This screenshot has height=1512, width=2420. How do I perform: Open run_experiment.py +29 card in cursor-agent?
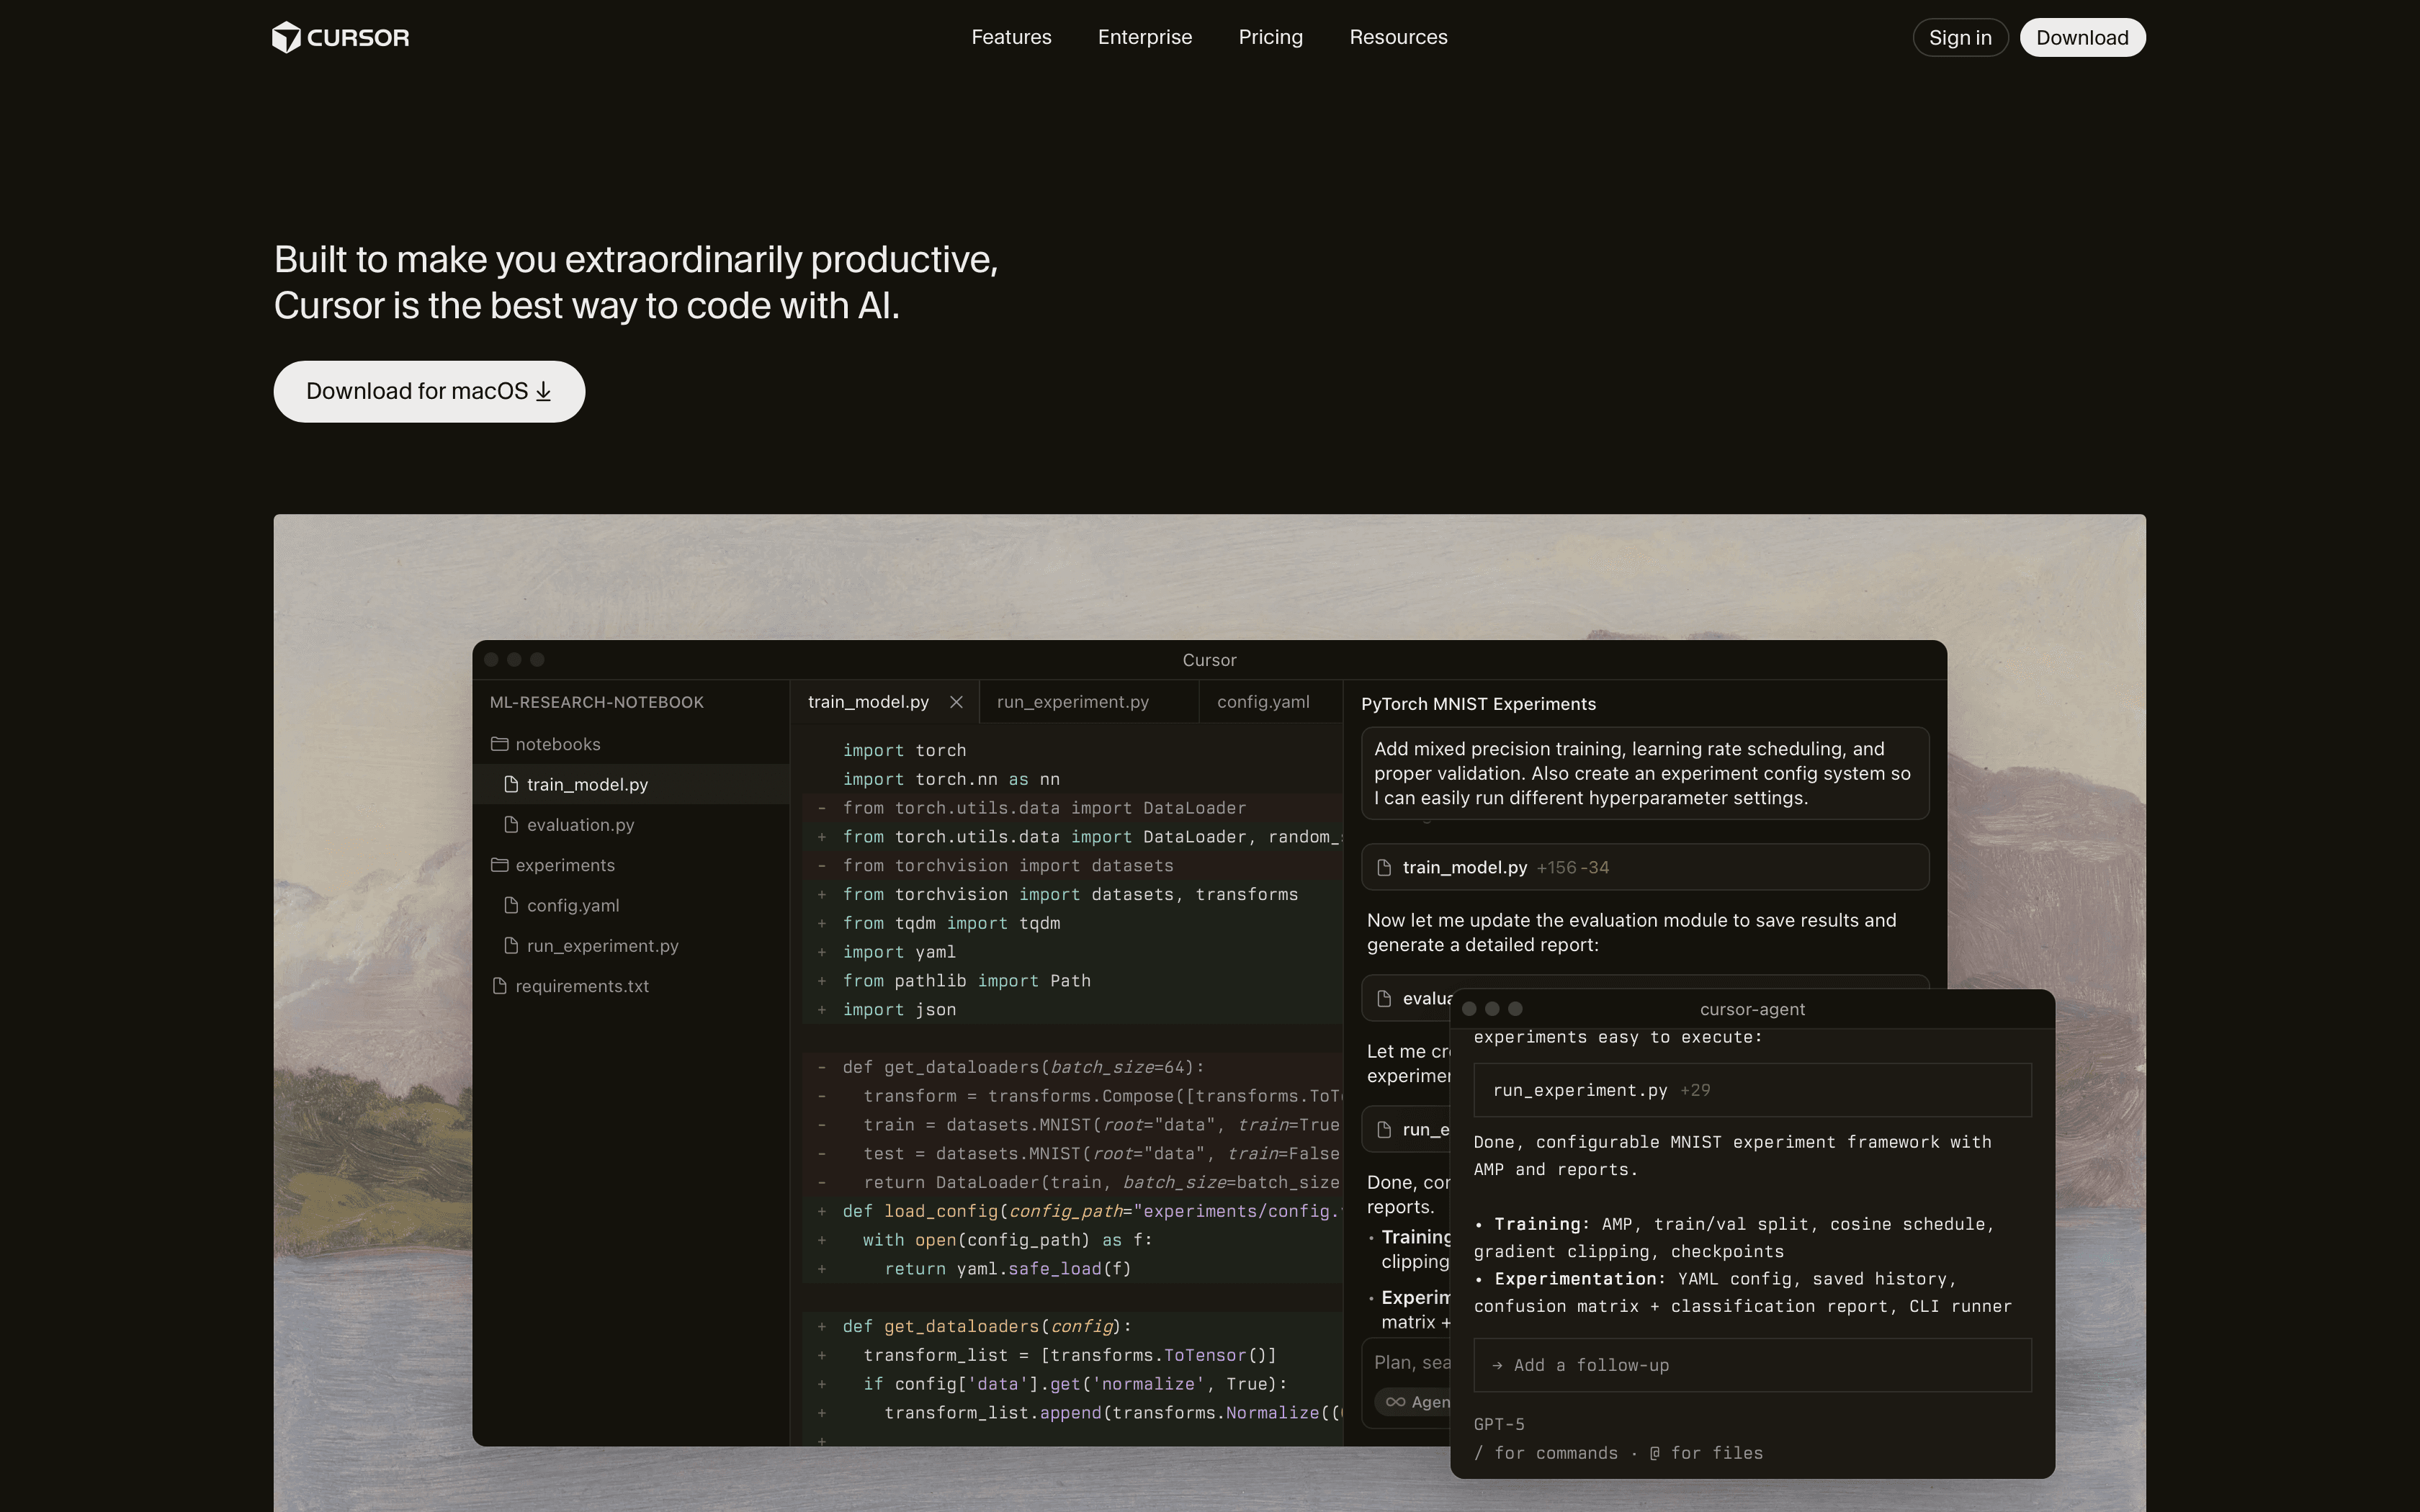[x=1752, y=1090]
